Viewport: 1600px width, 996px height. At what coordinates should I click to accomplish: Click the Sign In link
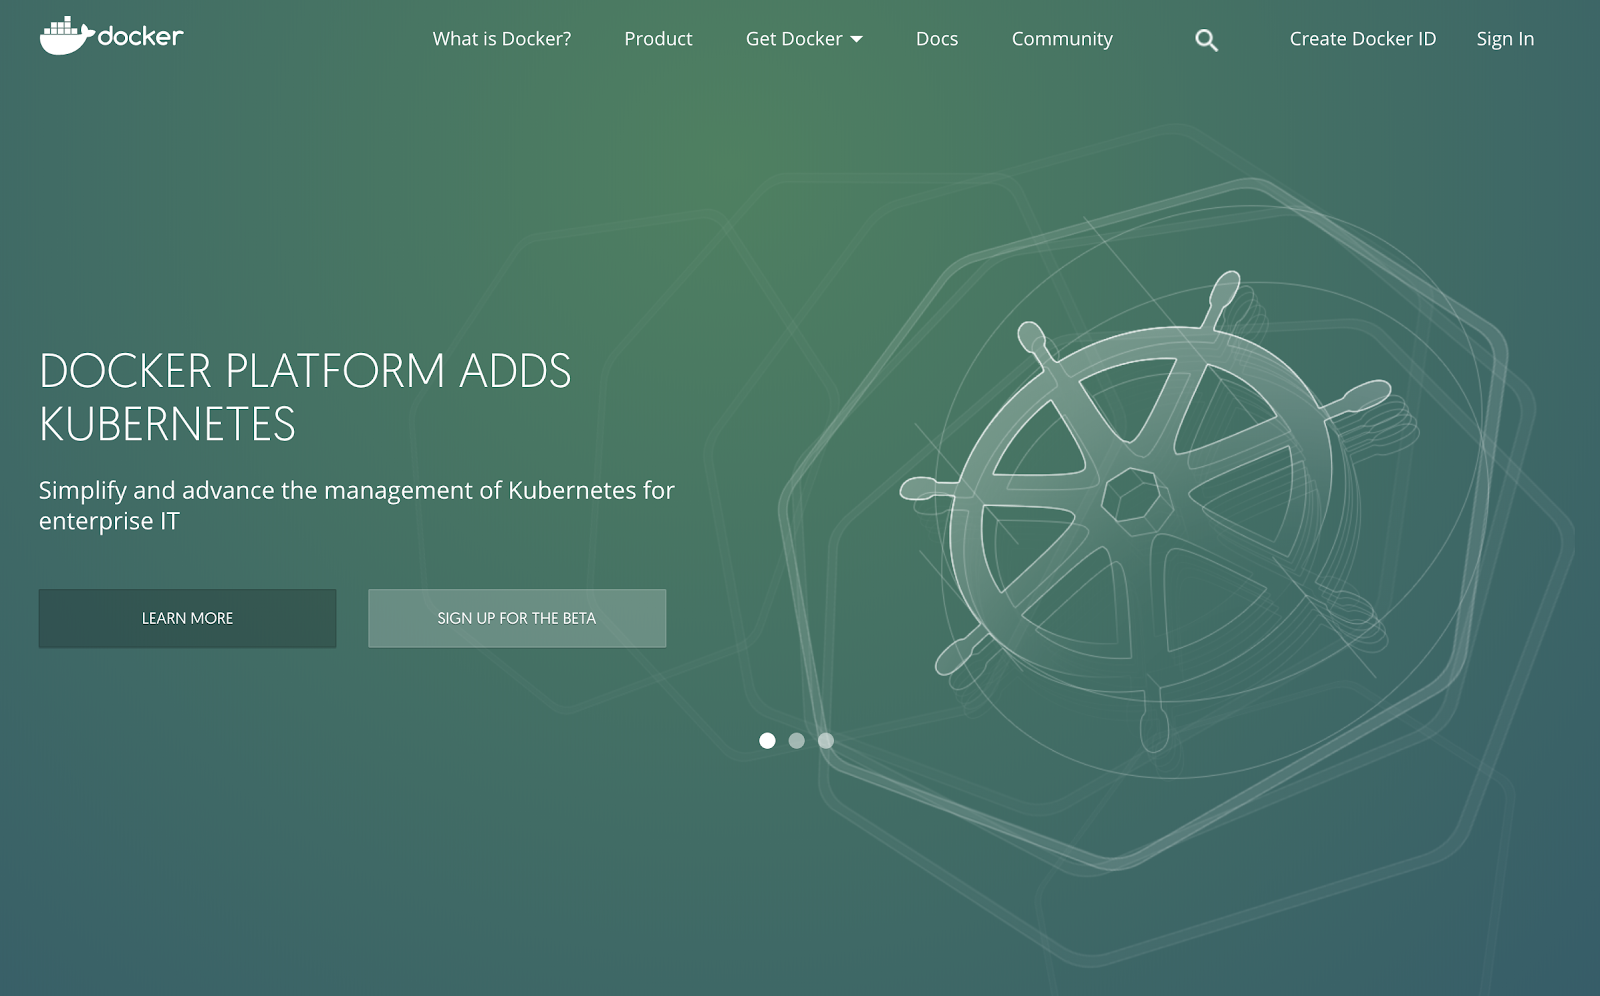[x=1505, y=39]
